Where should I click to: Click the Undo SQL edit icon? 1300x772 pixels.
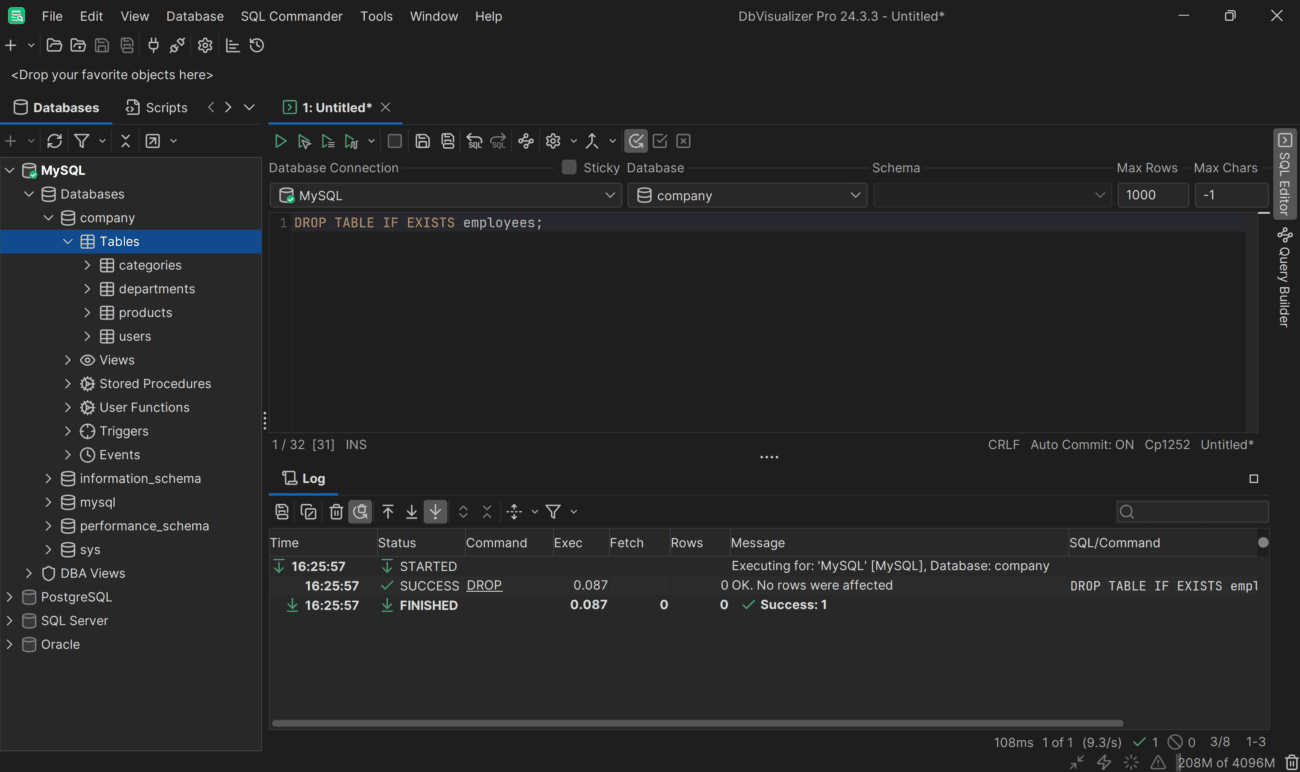pos(474,140)
